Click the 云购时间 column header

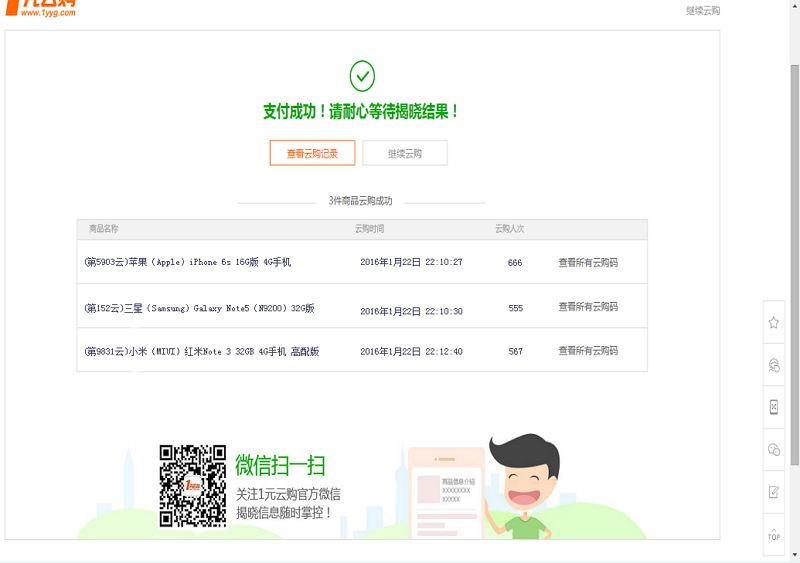[369, 229]
